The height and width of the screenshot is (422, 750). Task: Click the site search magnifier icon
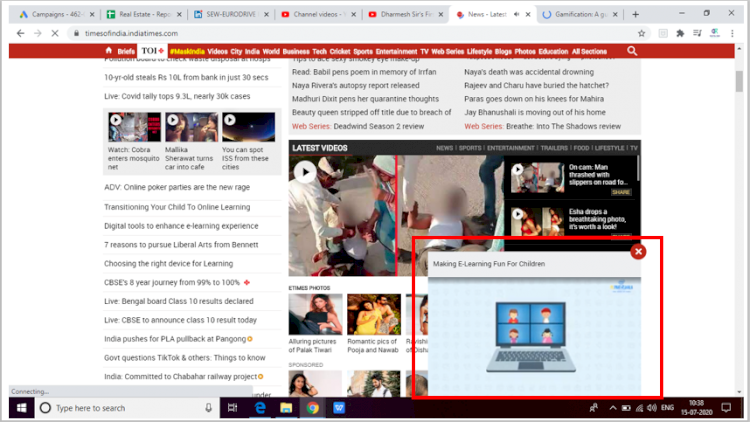pos(632,51)
